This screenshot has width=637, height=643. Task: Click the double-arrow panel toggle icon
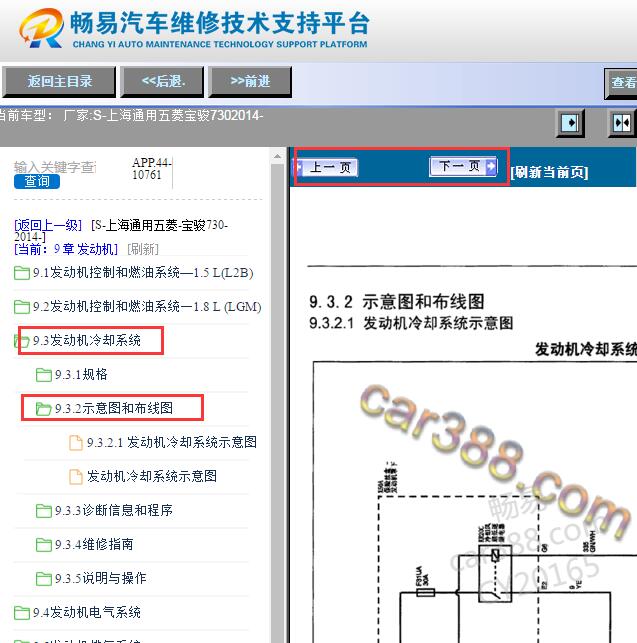(622, 123)
